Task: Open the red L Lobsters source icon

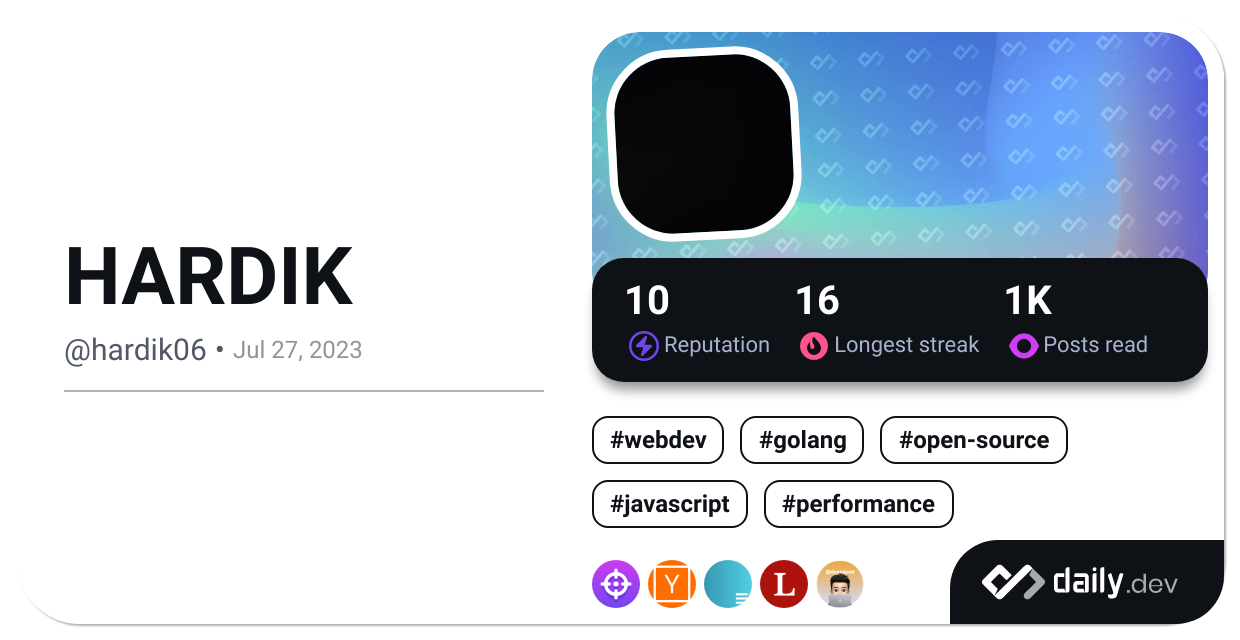Action: click(x=783, y=584)
